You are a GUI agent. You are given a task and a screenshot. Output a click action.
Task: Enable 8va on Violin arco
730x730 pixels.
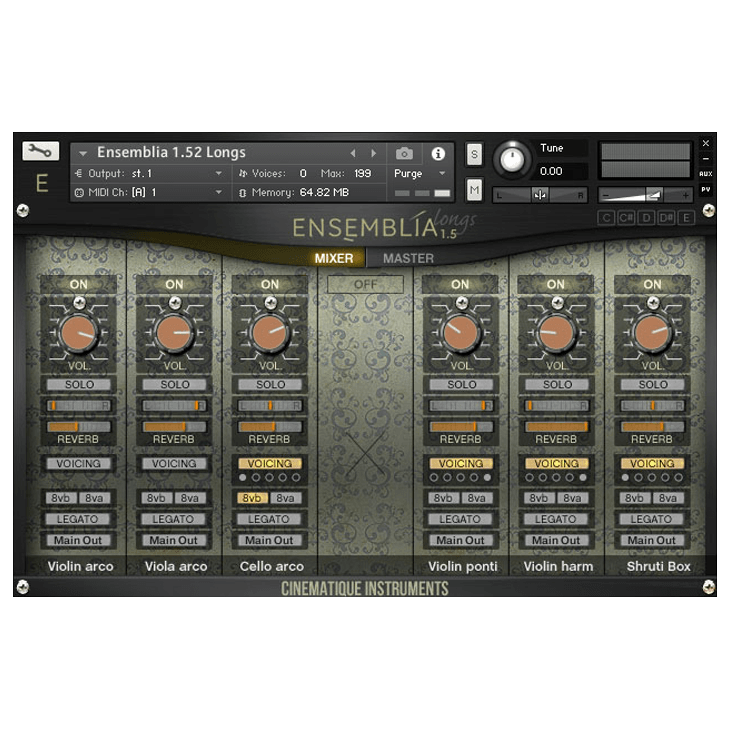coord(95,498)
